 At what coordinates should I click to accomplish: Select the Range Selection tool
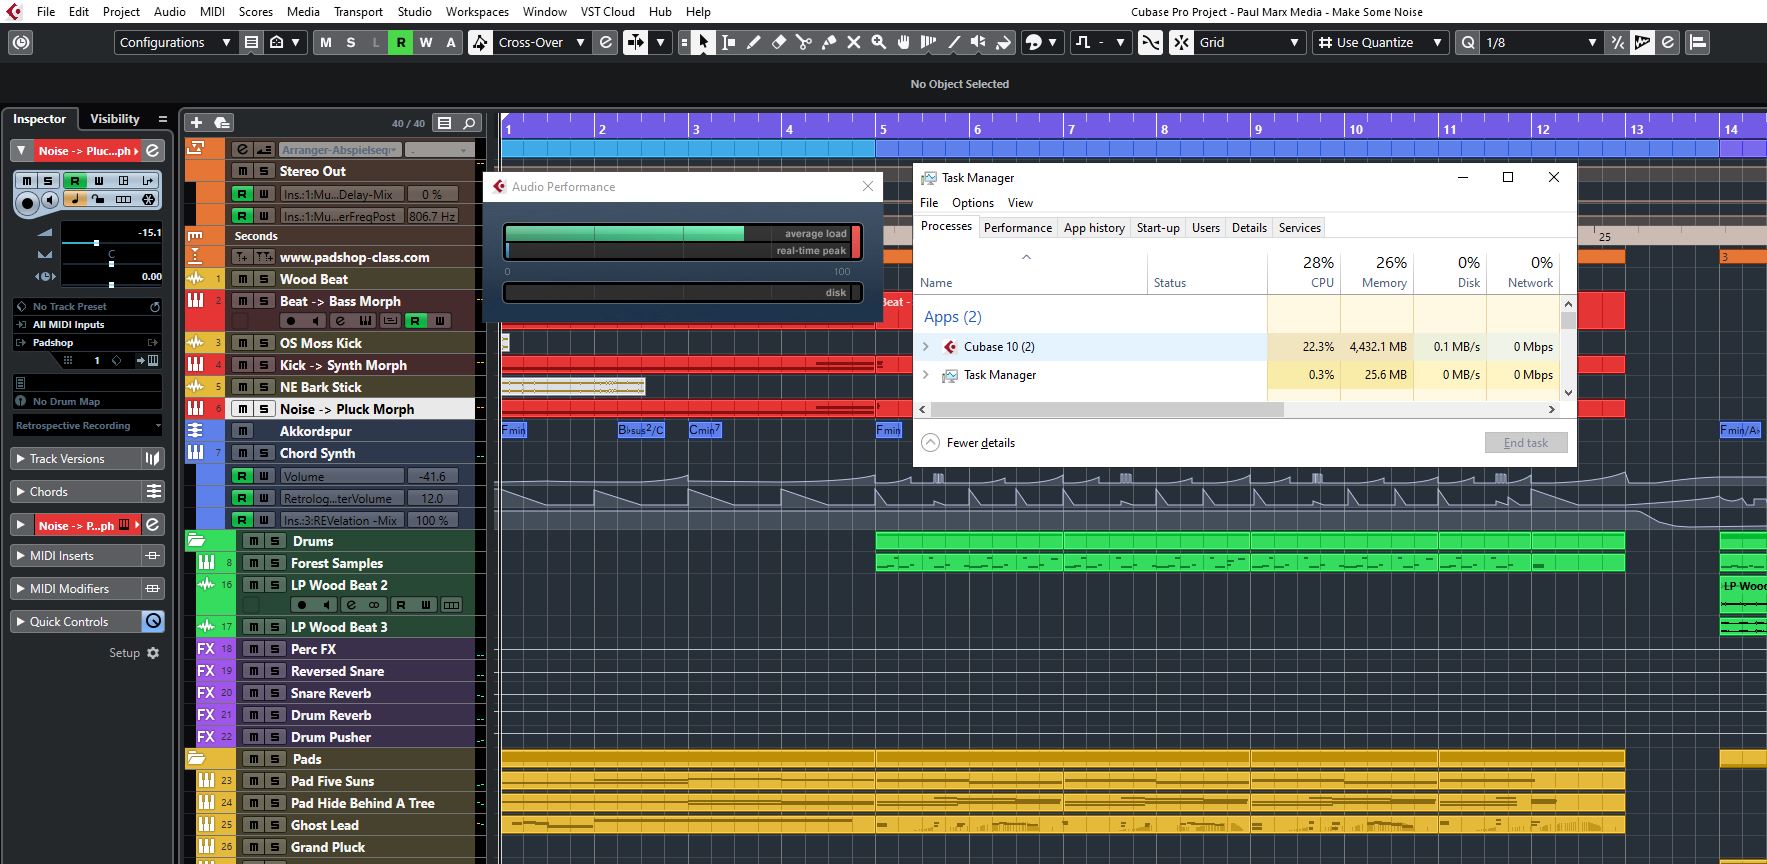[729, 42]
